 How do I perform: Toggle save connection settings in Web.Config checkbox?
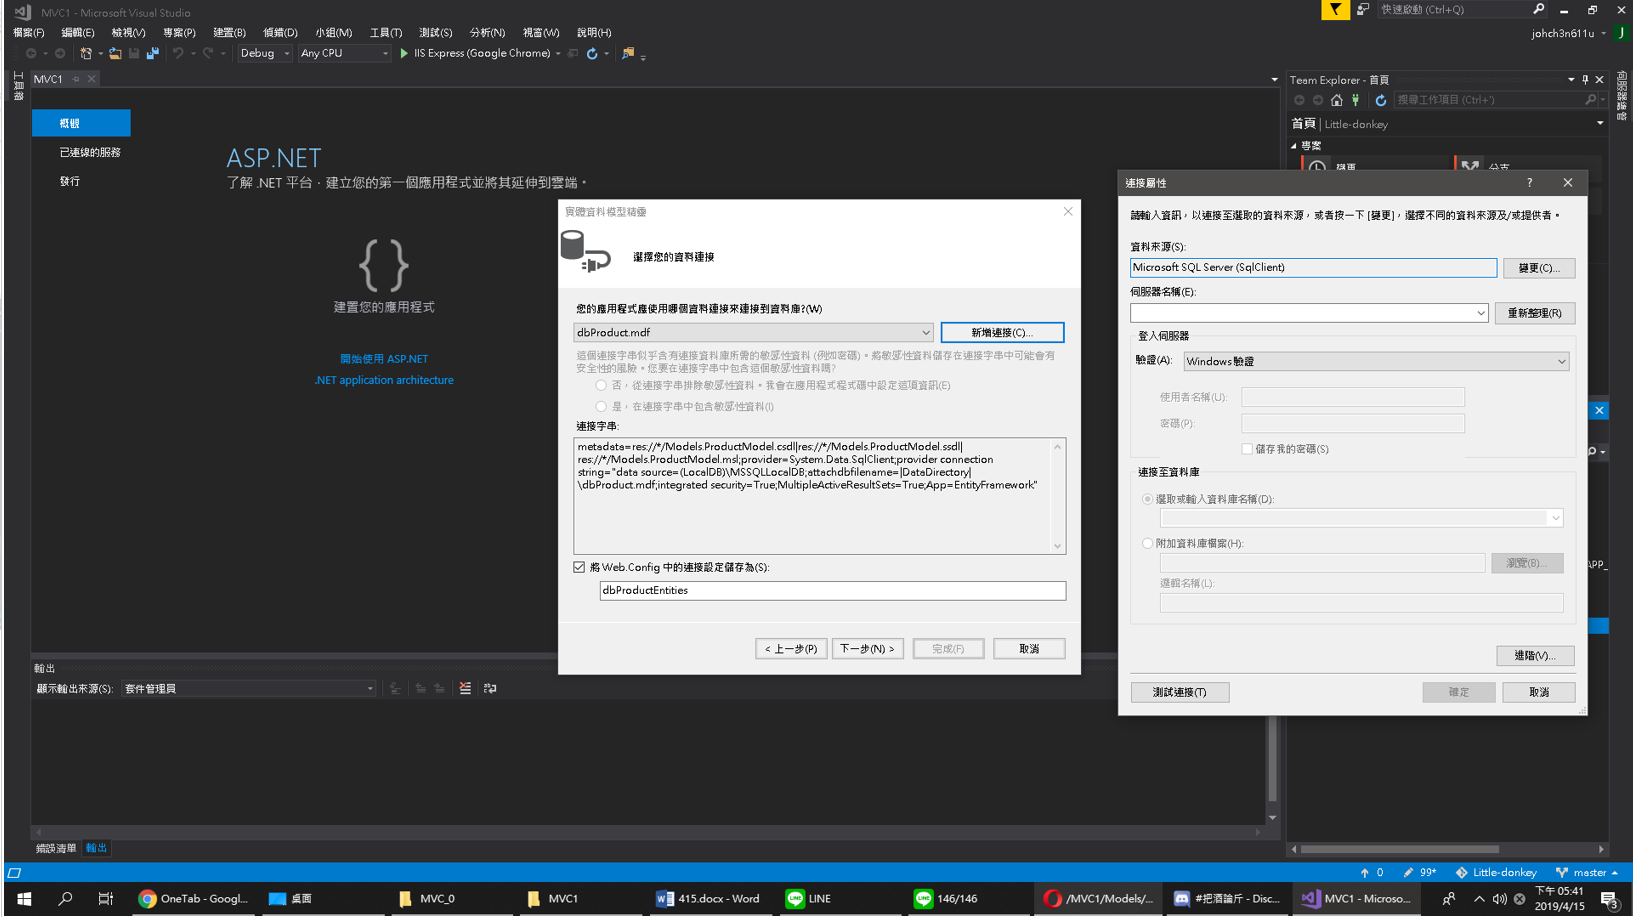579,567
